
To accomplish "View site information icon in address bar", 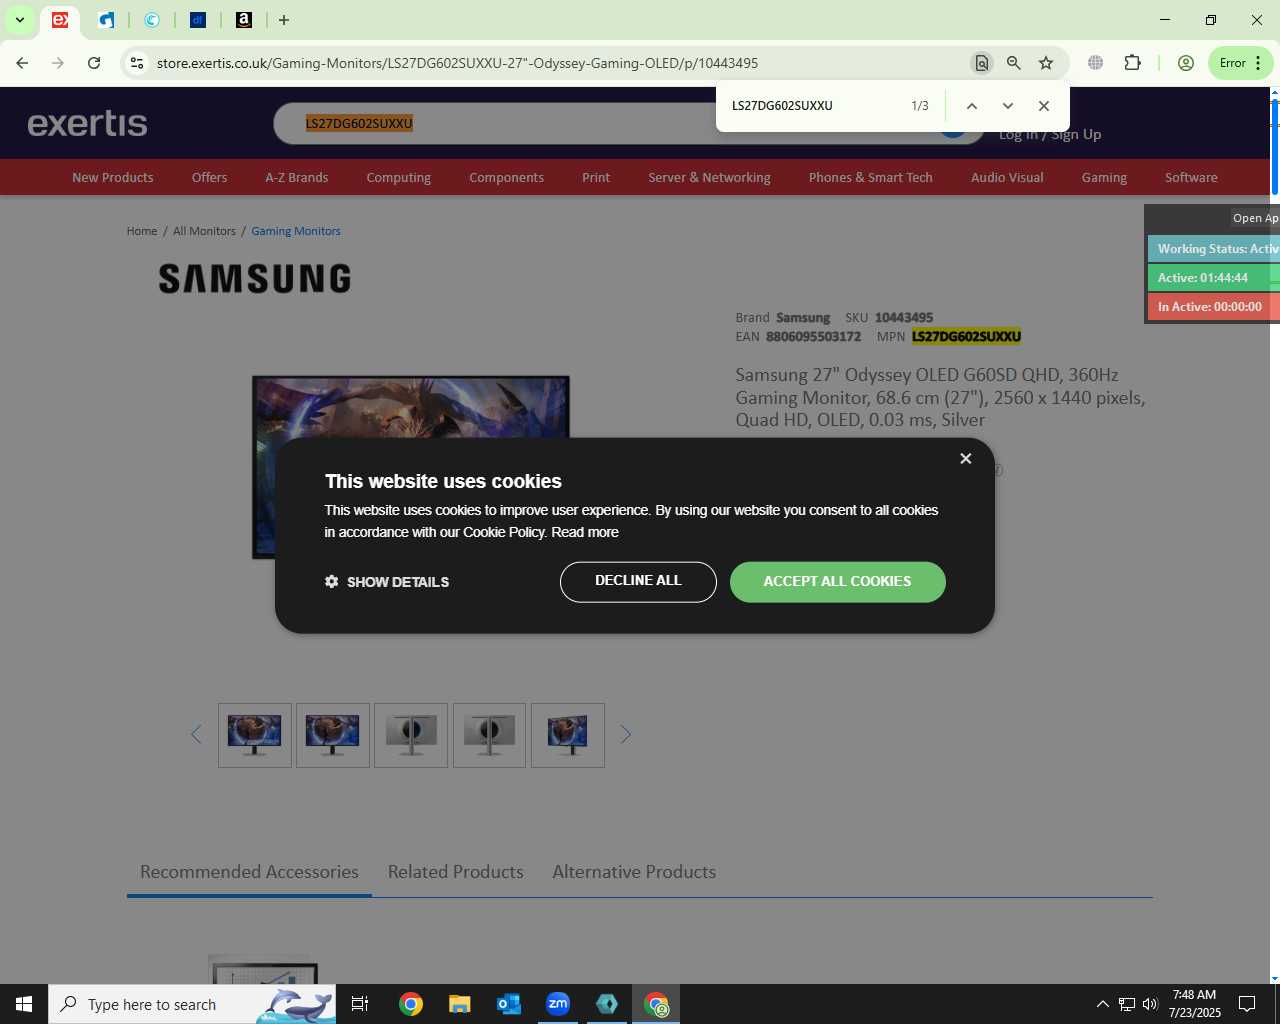I will (137, 63).
